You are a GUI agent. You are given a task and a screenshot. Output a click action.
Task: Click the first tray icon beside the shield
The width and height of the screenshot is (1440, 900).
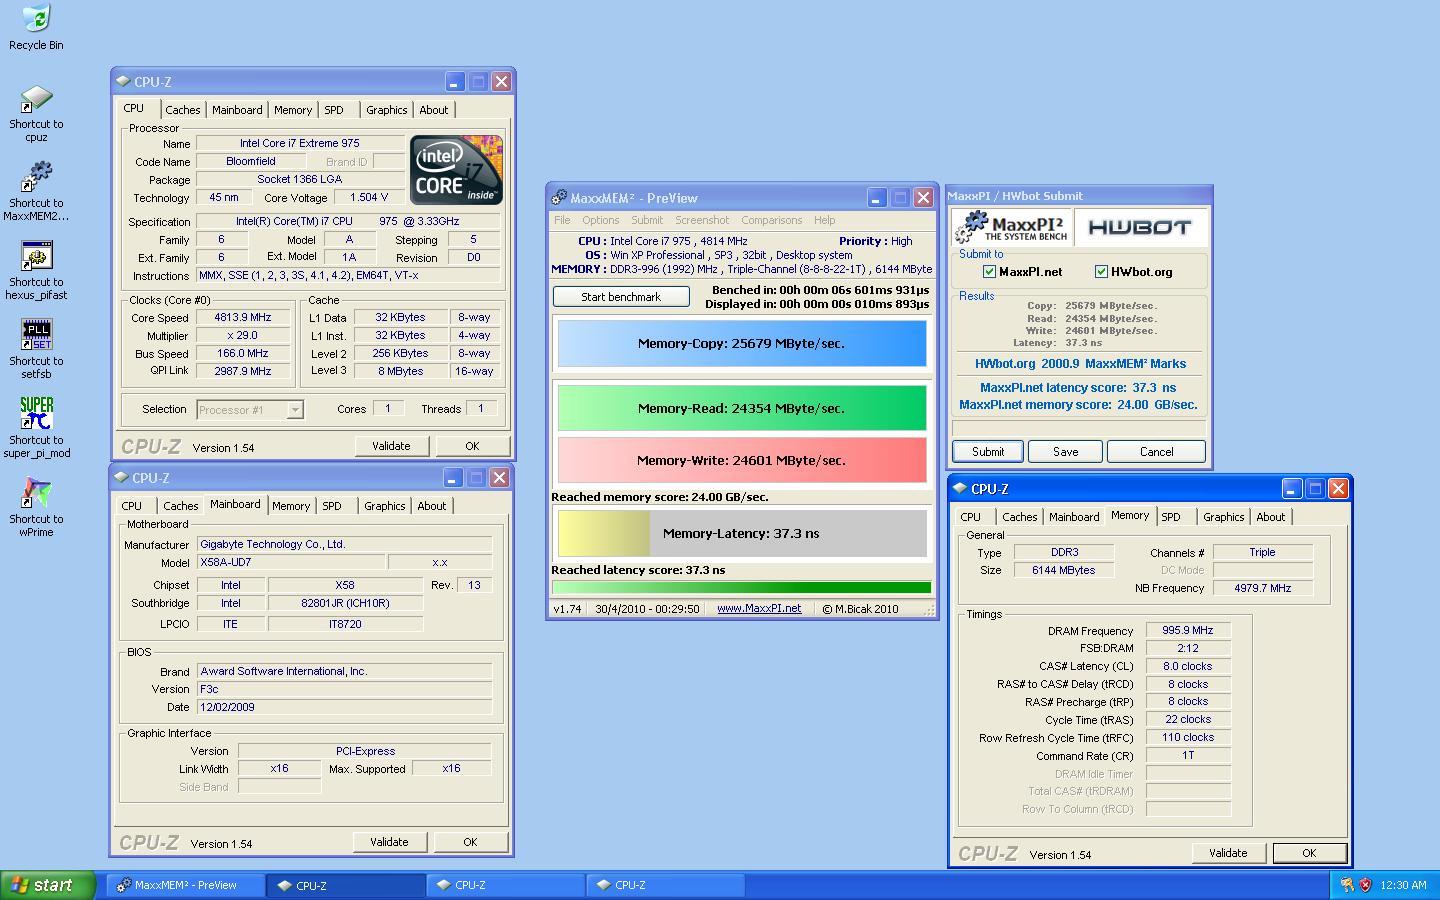[1347, 885]
